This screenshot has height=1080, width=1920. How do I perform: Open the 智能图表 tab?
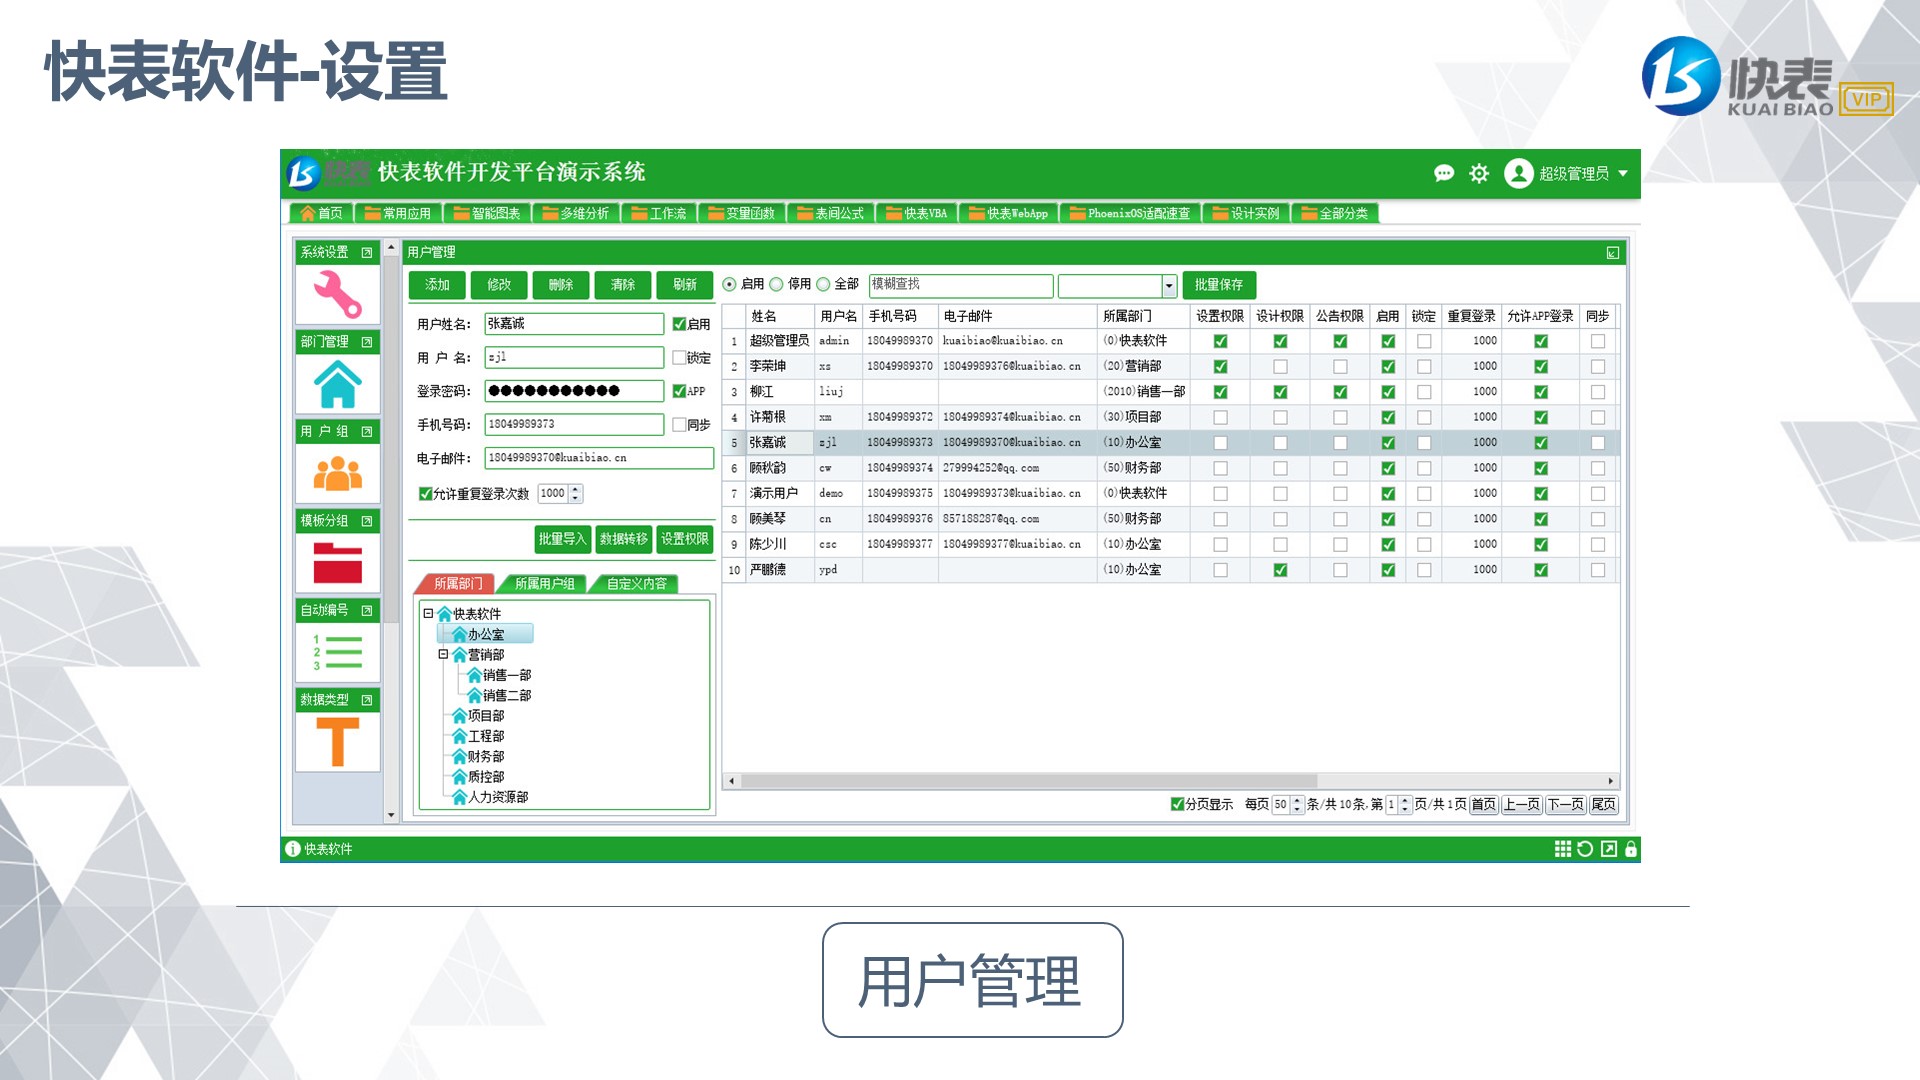coord(486,214)
